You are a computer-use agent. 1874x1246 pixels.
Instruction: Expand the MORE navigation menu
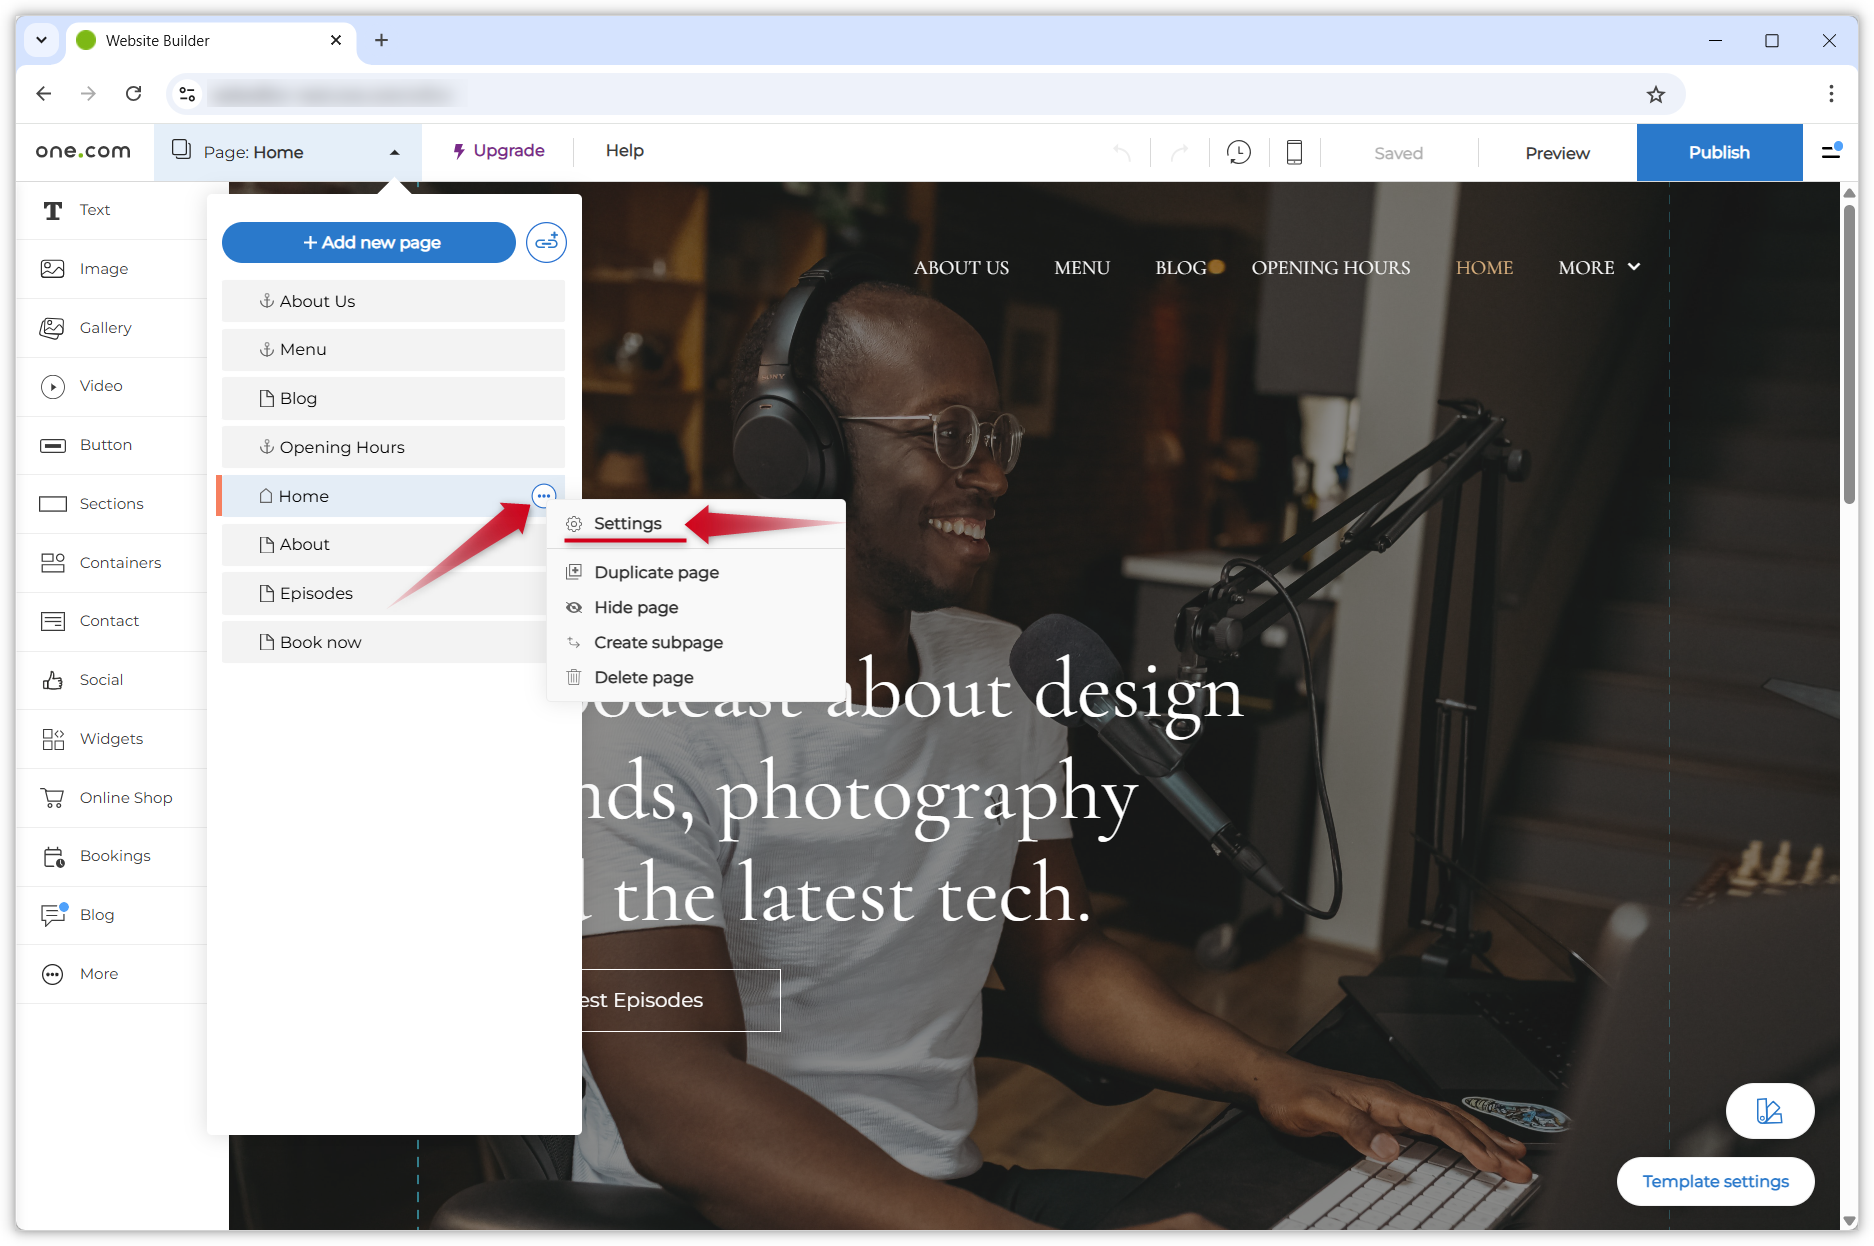tap(1597, 267)
